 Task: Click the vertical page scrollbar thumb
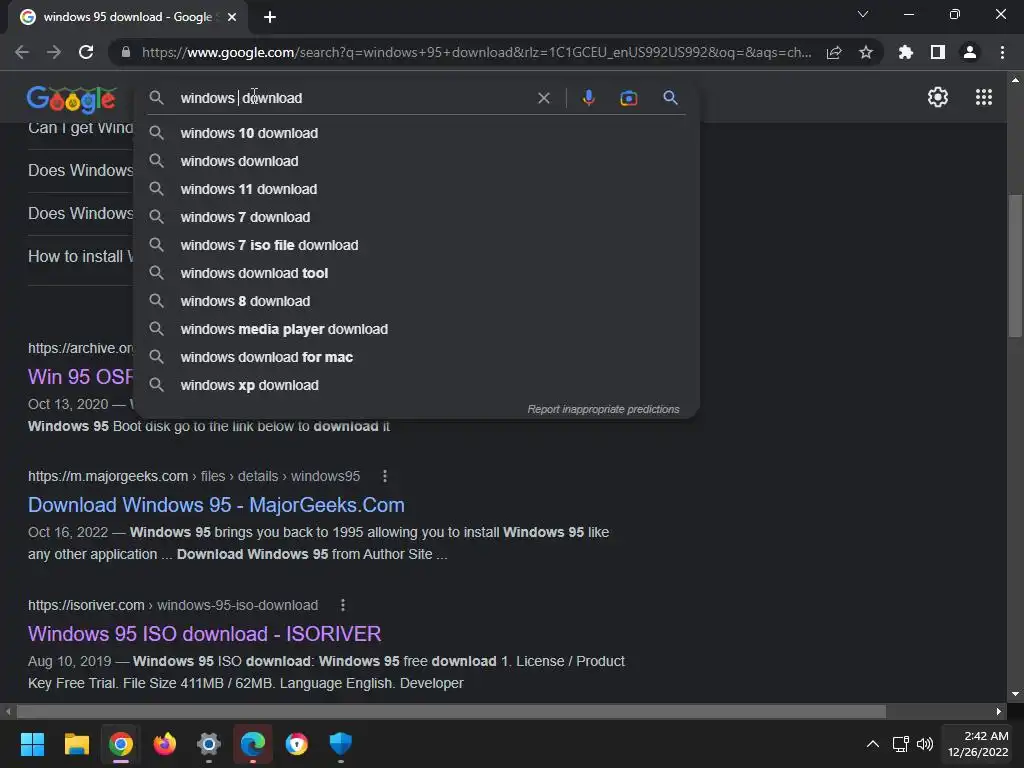point(1015,266)
